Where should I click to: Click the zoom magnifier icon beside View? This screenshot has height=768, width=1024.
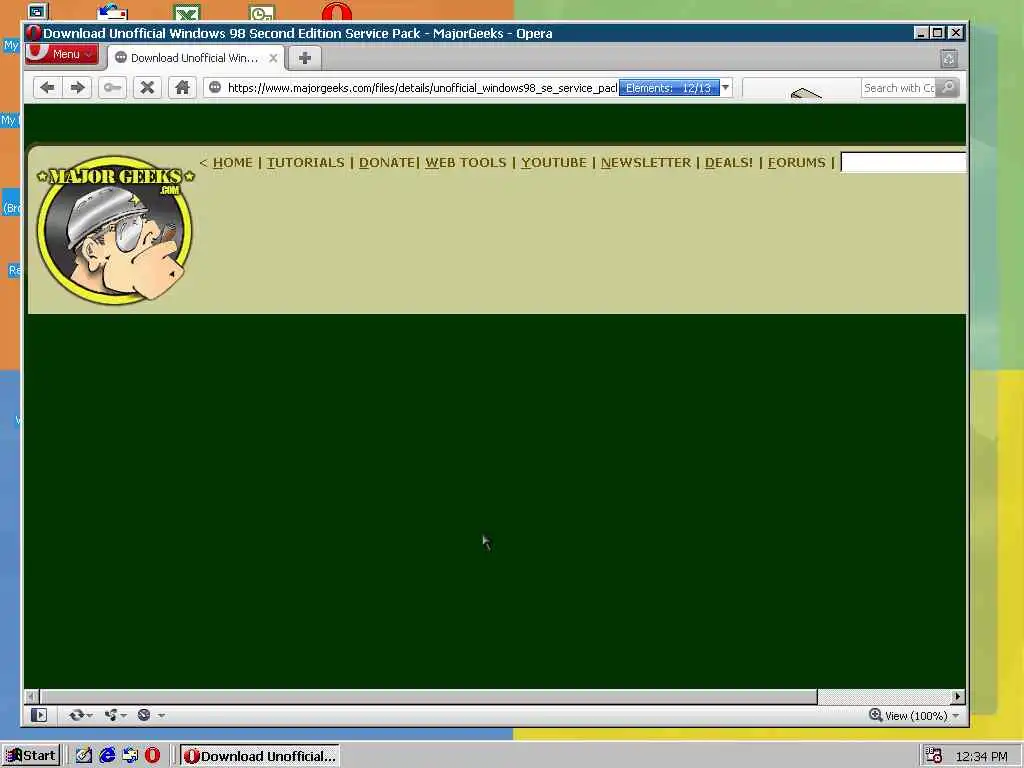pyautogui.click(x=875, y=715)
